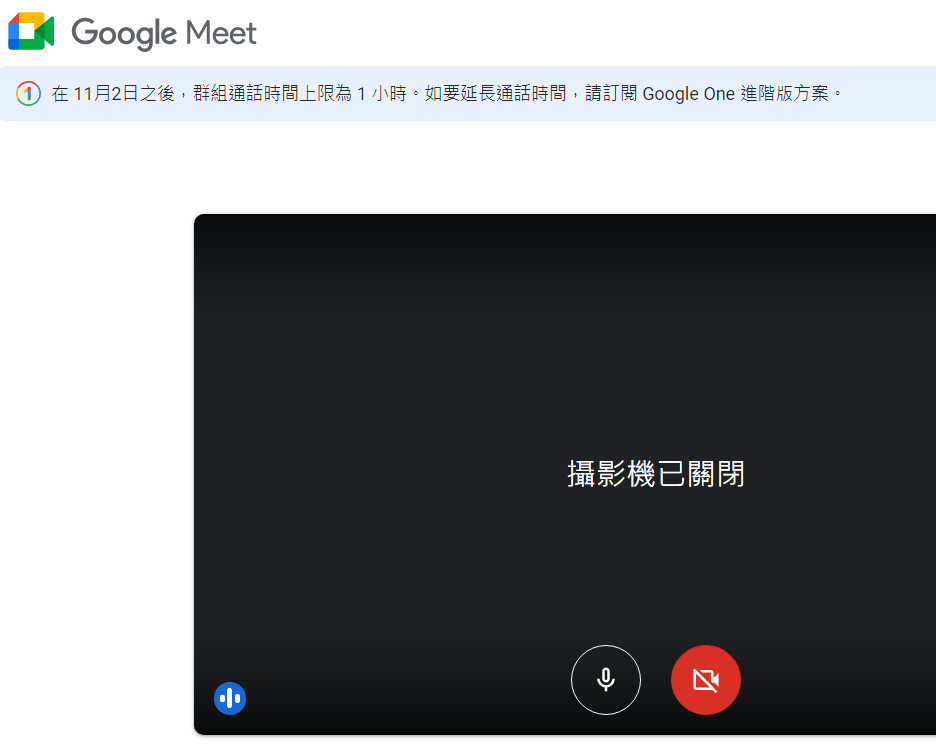Click the circled info icon in the banner
Screen dimensions: 936x750
point(27,93)
